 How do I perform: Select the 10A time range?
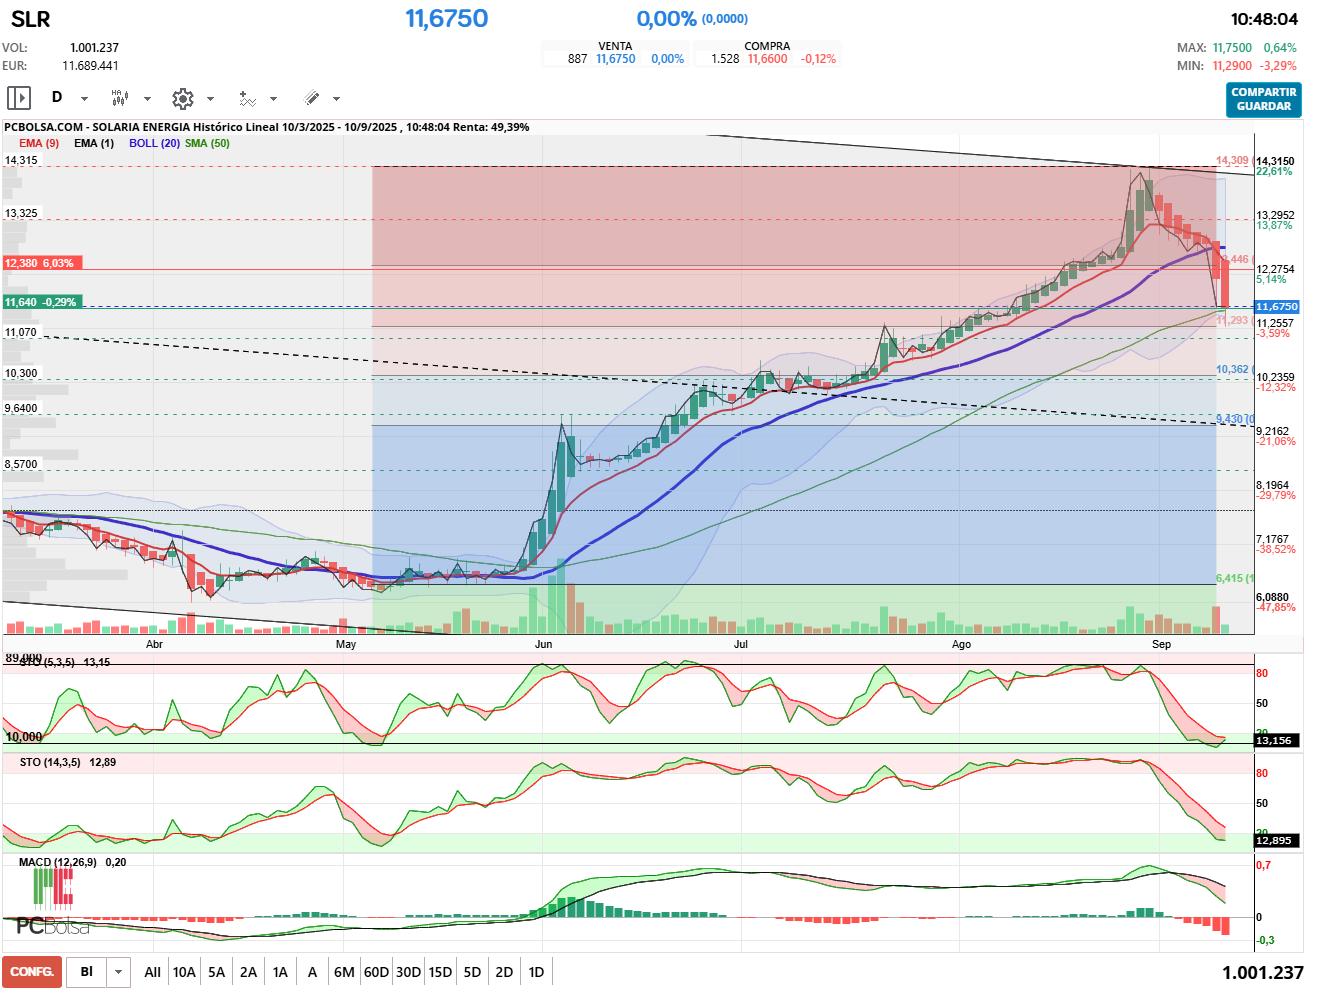click(184, 972)
